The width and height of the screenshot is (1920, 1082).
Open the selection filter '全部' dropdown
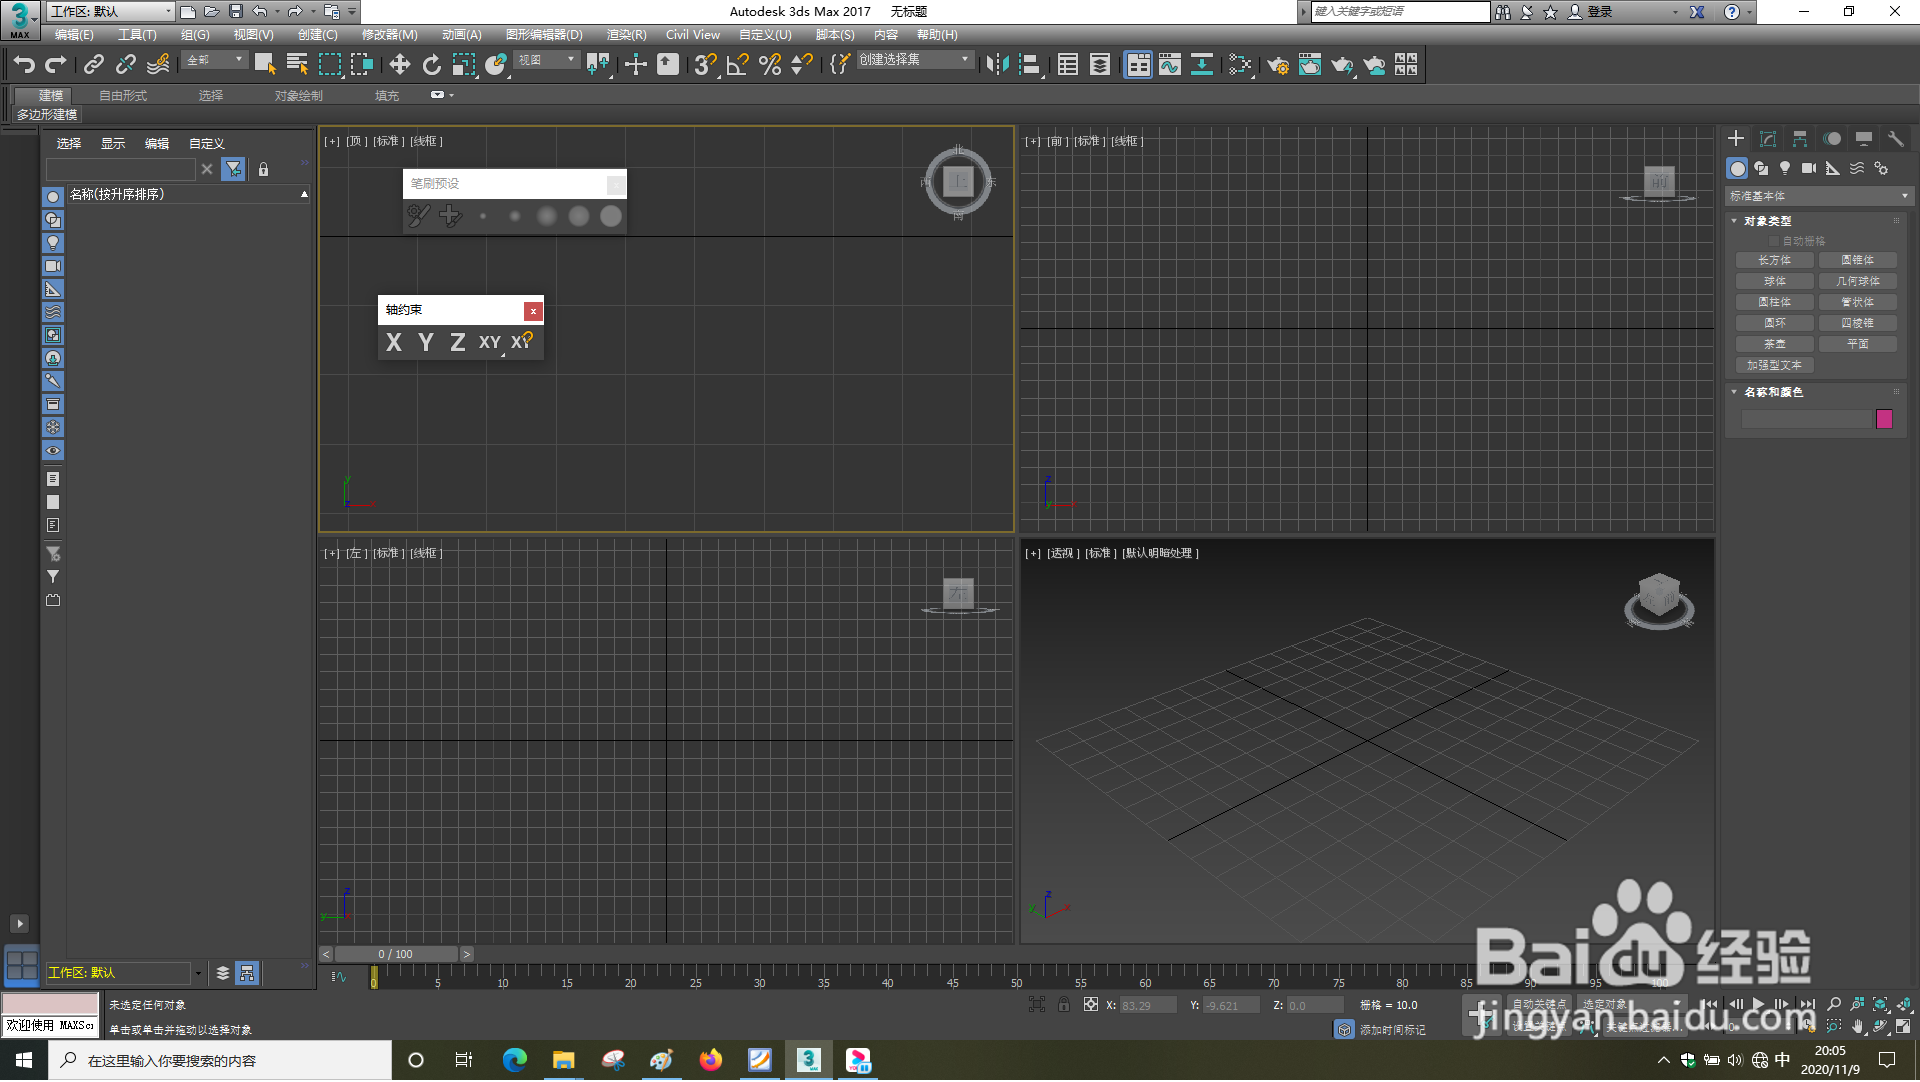click(215, 61)
